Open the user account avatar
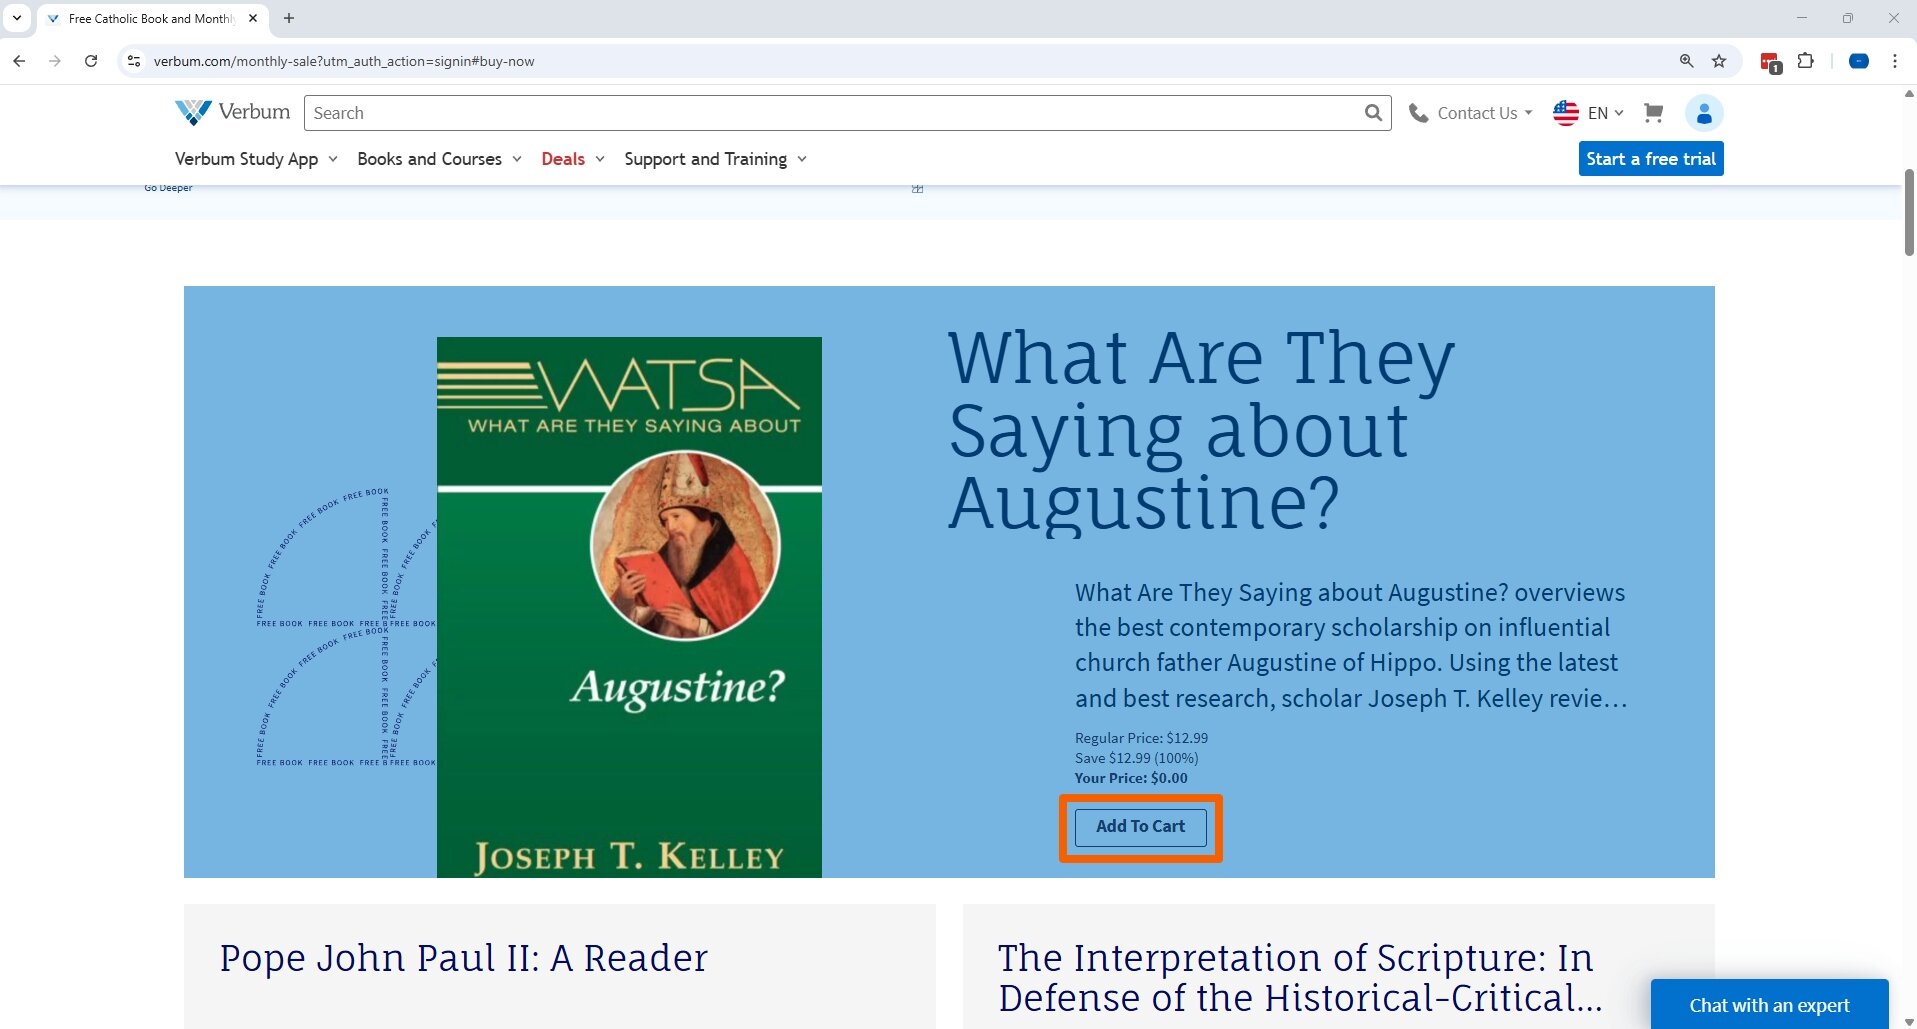Viewport: 1917px width, 1029px height. pos(1704,113)
